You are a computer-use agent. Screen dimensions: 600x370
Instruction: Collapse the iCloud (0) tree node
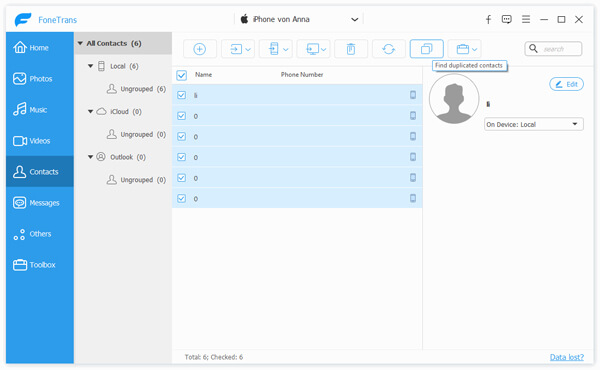click(91, 111)
